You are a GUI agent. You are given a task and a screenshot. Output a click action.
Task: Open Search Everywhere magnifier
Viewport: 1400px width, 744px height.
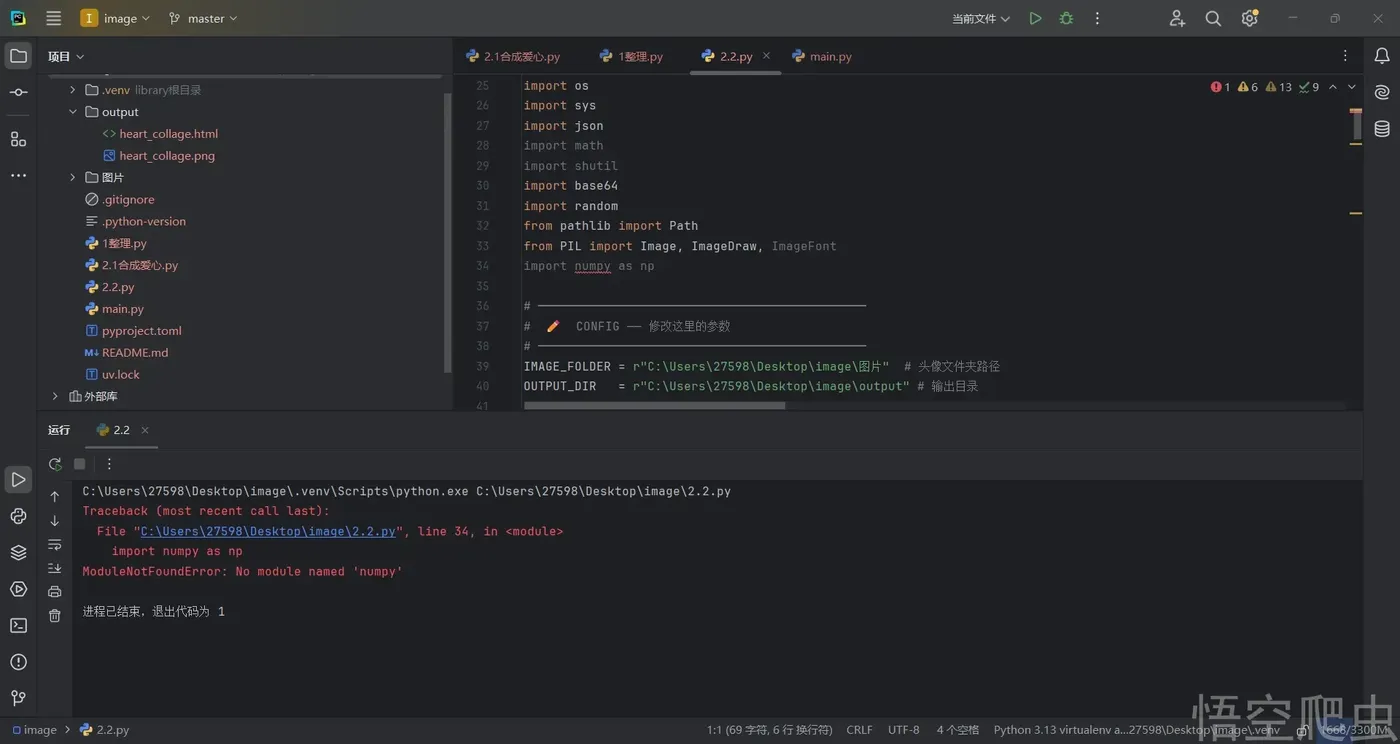coord(1213,18)
